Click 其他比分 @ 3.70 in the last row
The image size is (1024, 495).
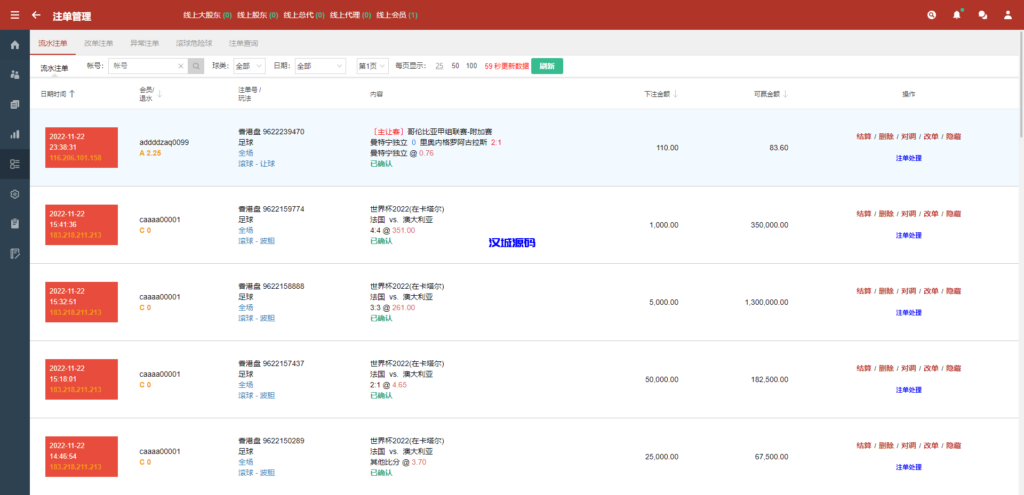[398, 462]
